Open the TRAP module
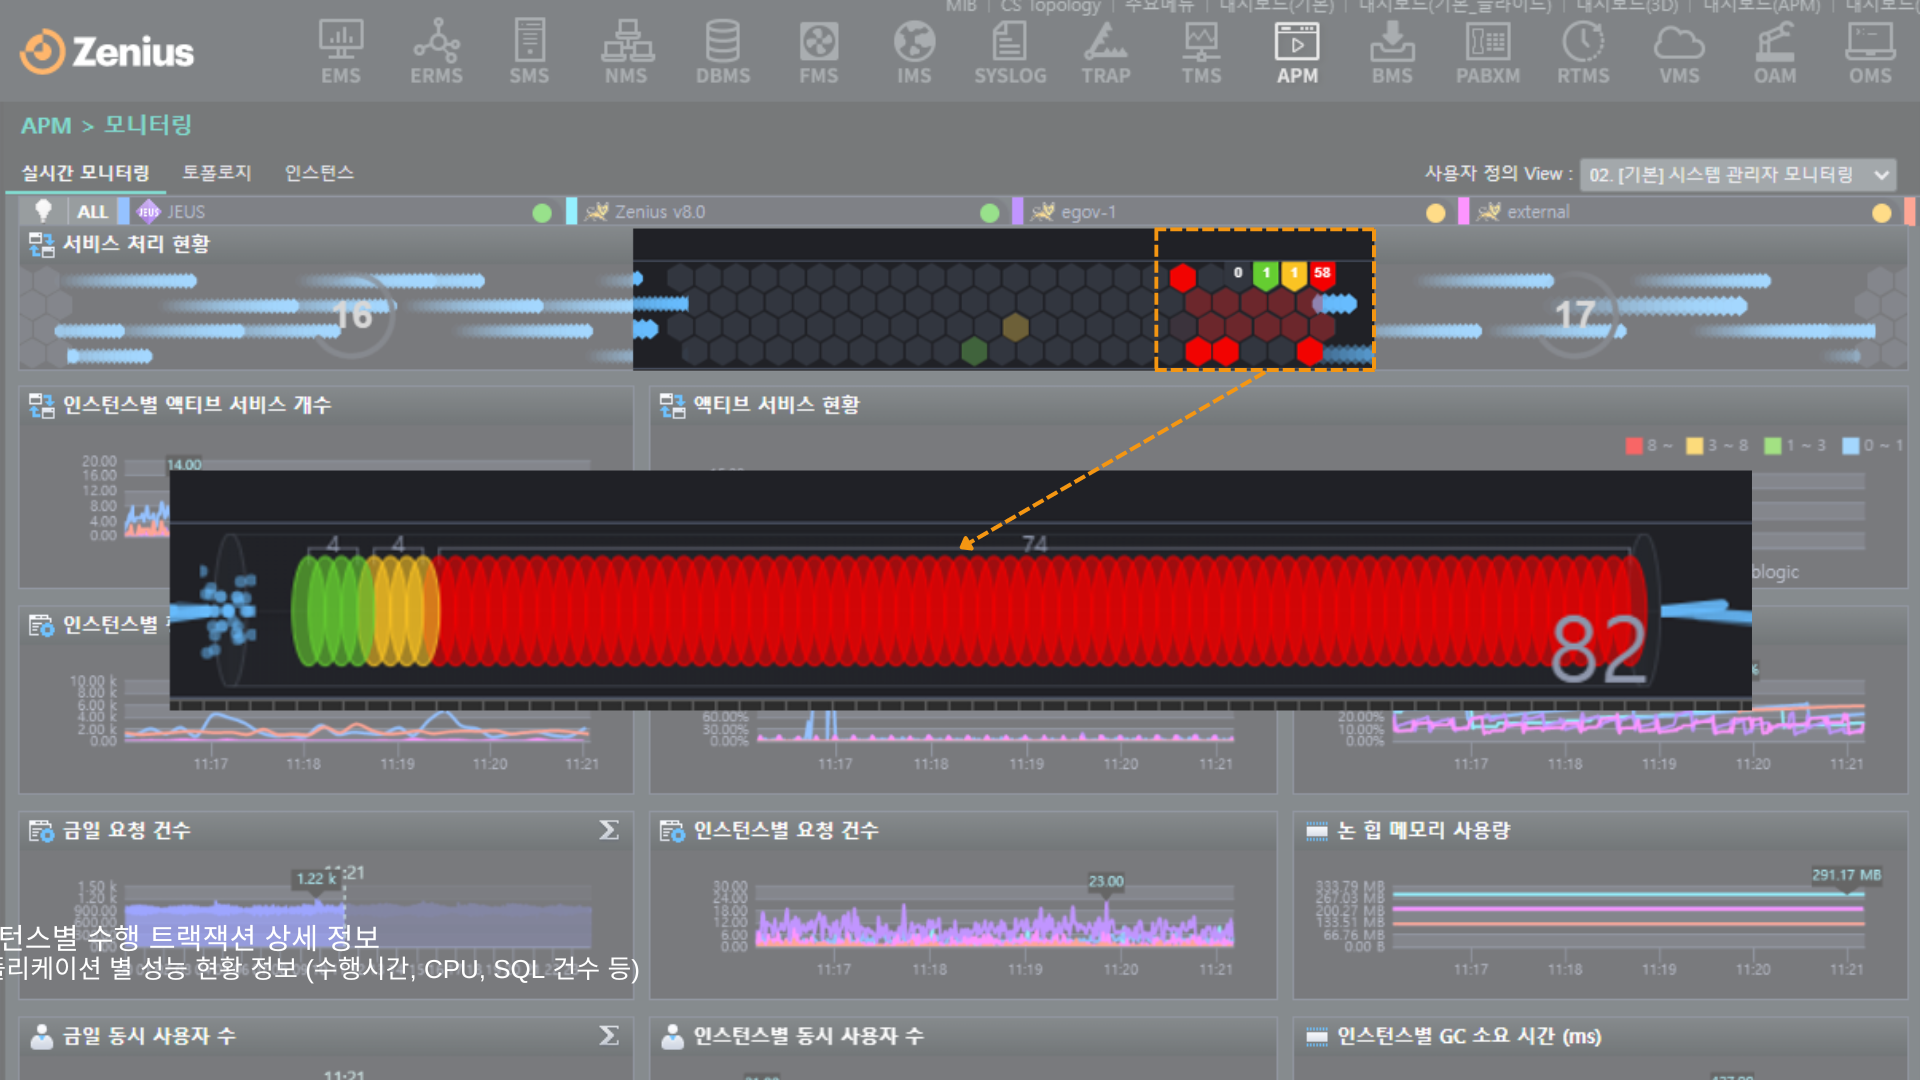 tap(1106, 52)
